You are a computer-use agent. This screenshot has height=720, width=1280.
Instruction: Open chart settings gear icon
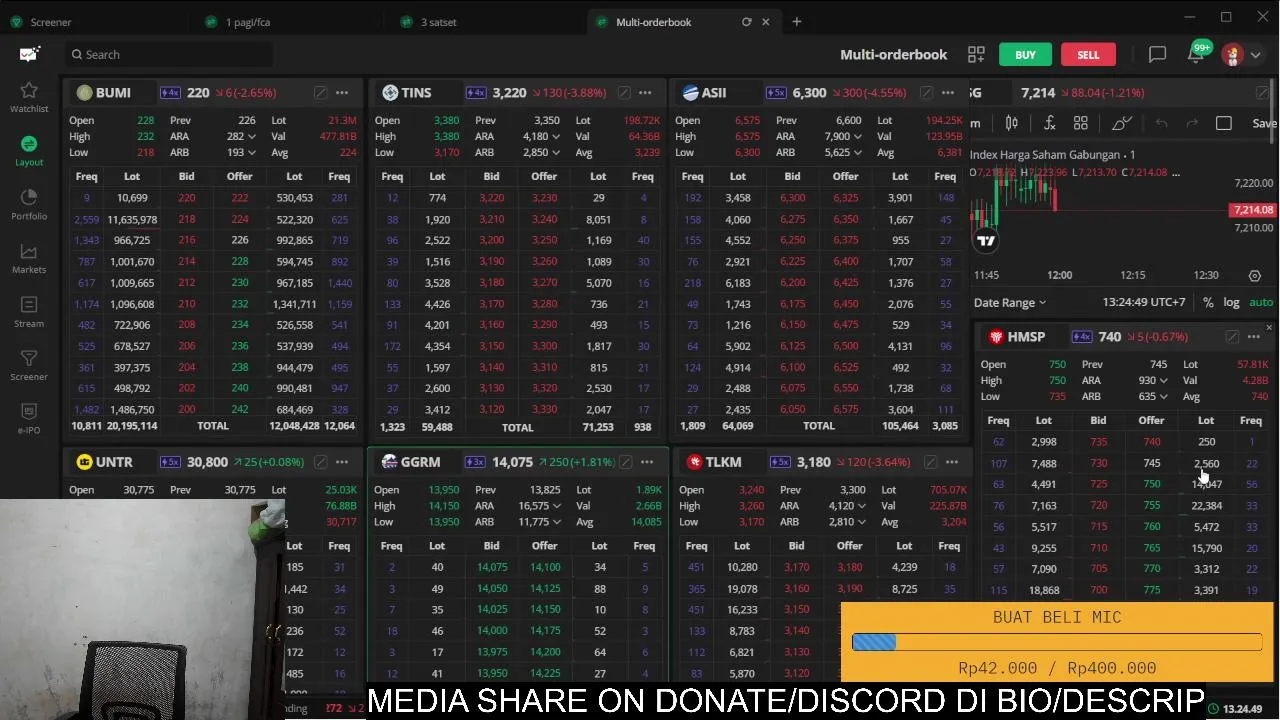tap(1255, 275)
